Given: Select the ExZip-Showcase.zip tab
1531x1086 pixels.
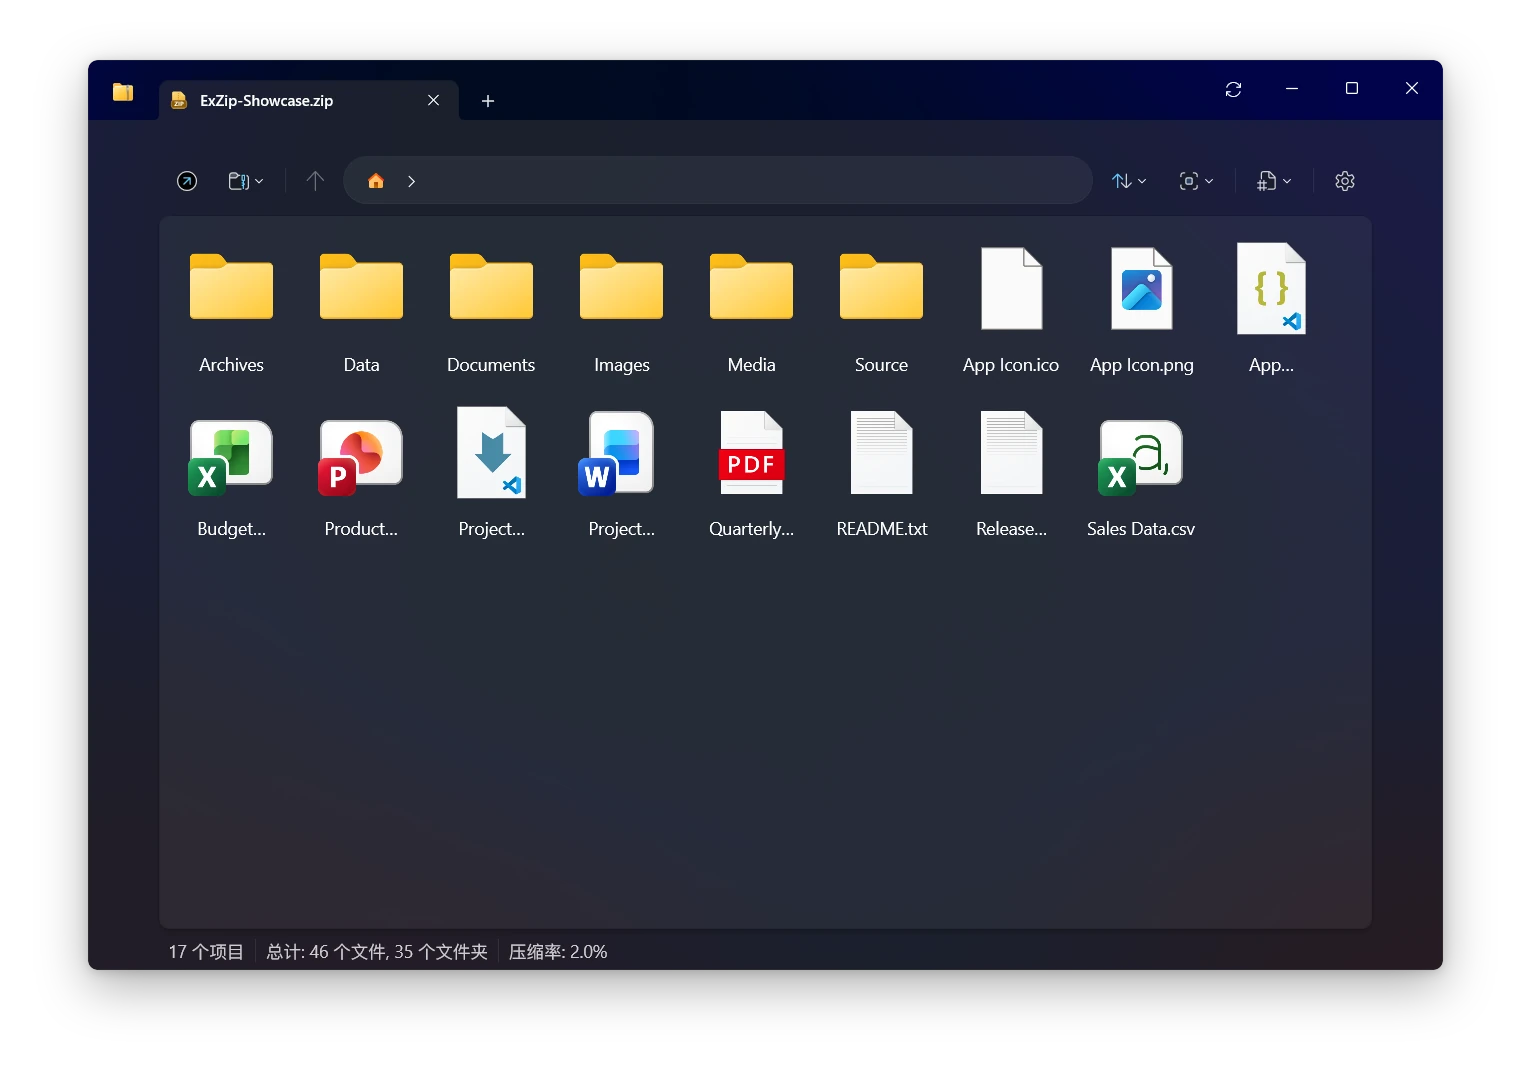Looking at the screenshot, I should coord(309,100).
